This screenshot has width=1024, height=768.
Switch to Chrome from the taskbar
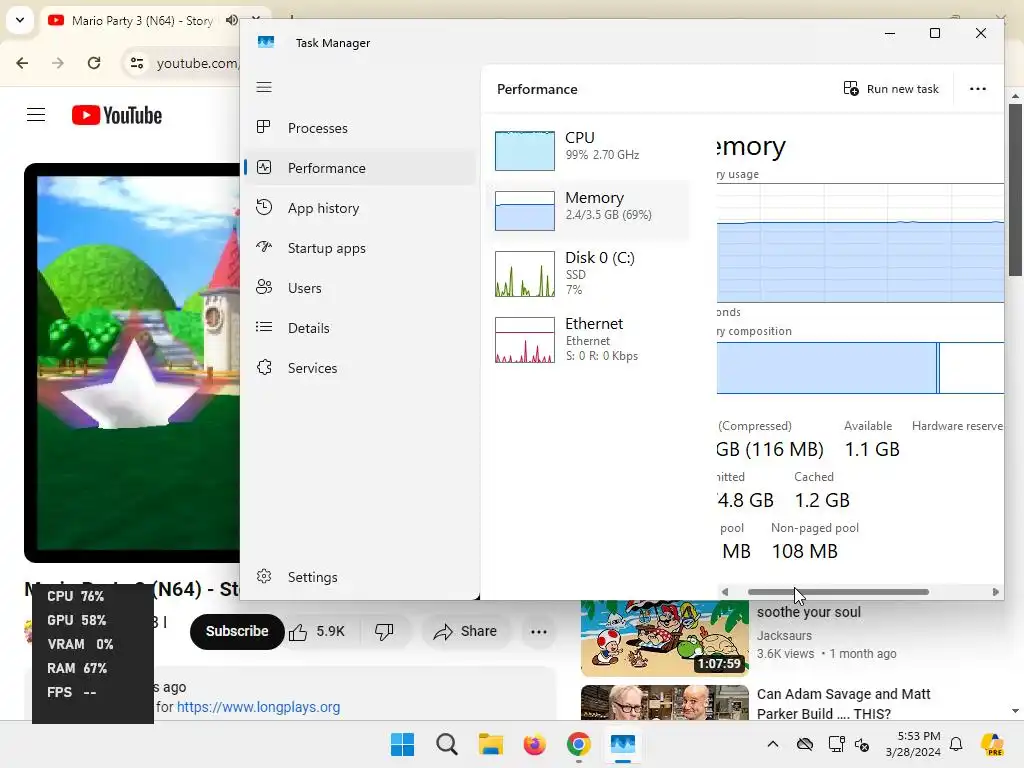[x=579, y=744]
